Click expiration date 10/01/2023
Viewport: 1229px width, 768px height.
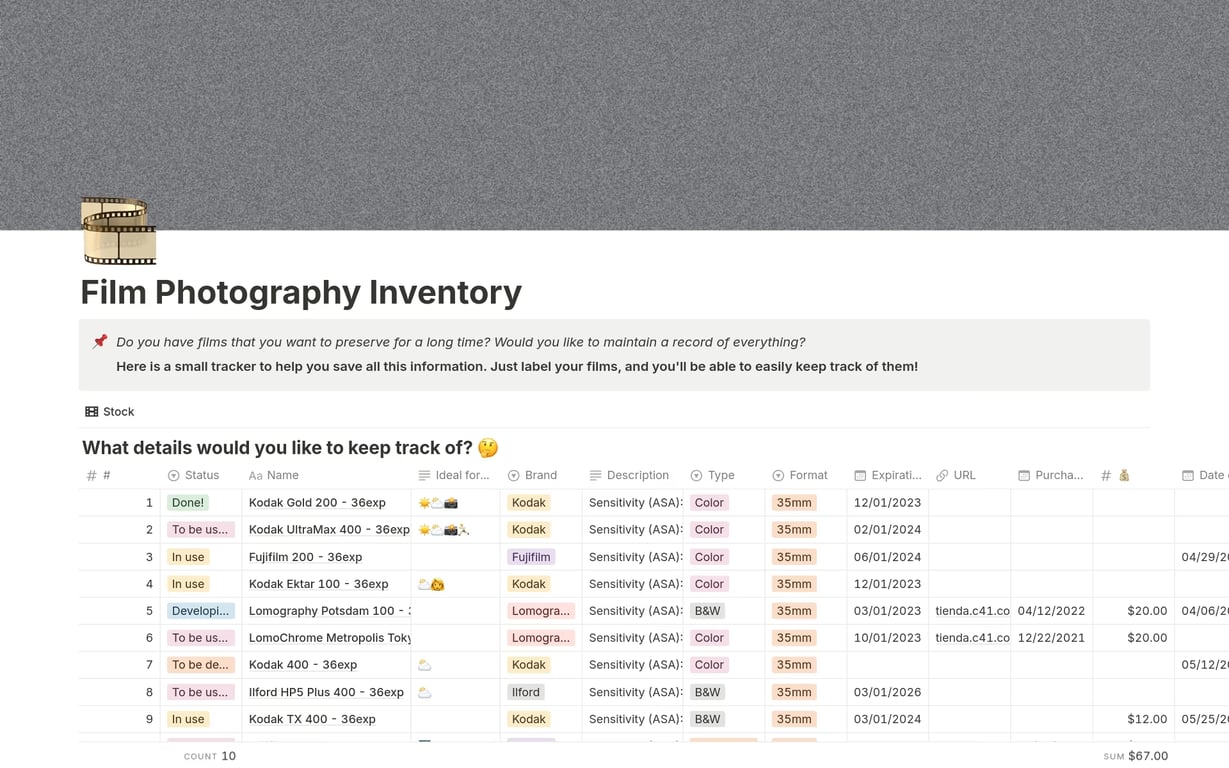pyautogui.click(x=887, y=638)
